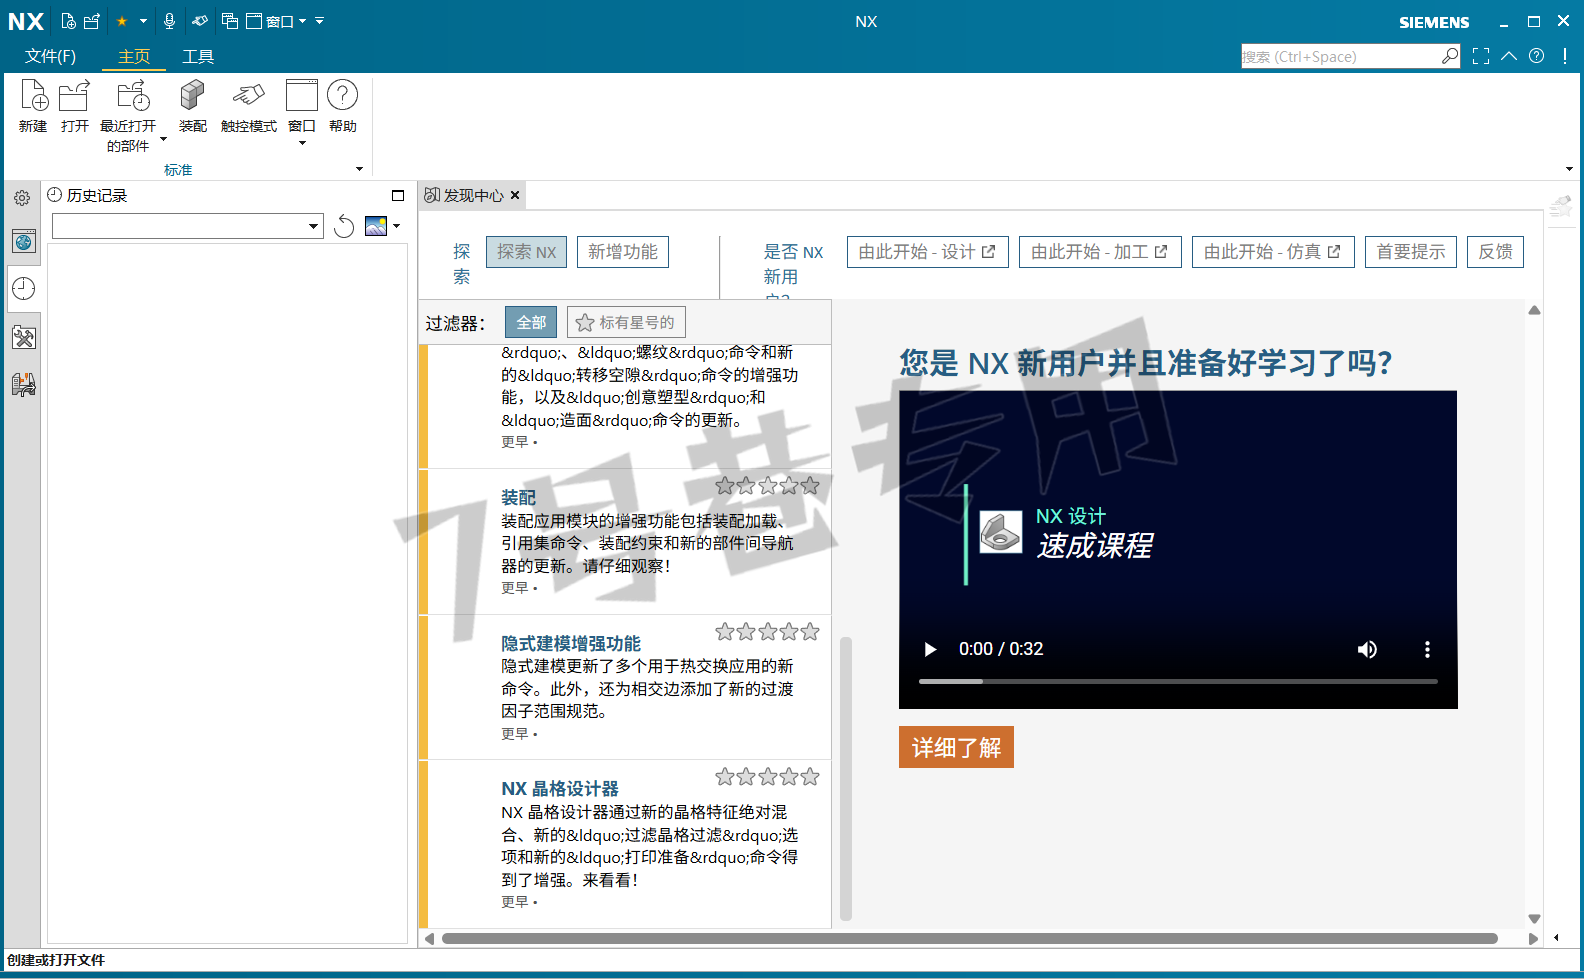Click the gold star favorites icon

tap(122, 21)
